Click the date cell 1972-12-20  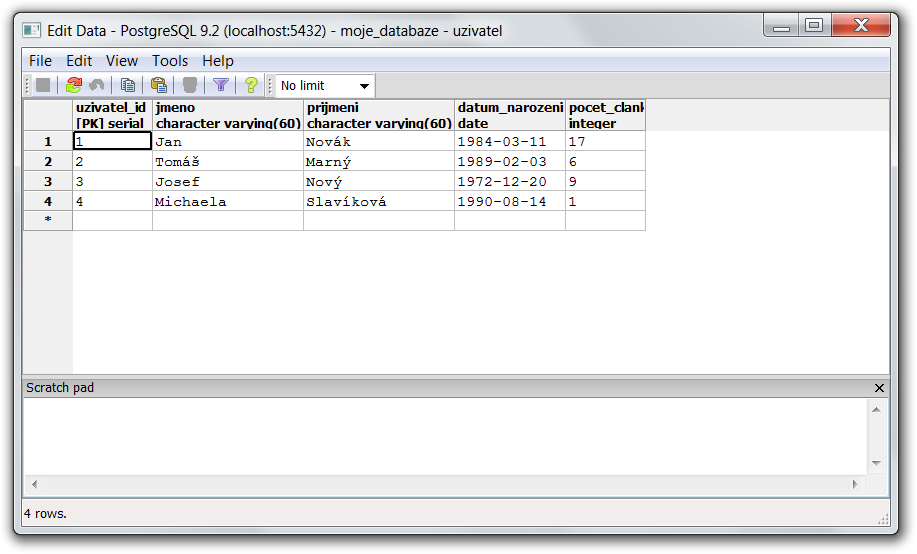[x=510, y=181]
